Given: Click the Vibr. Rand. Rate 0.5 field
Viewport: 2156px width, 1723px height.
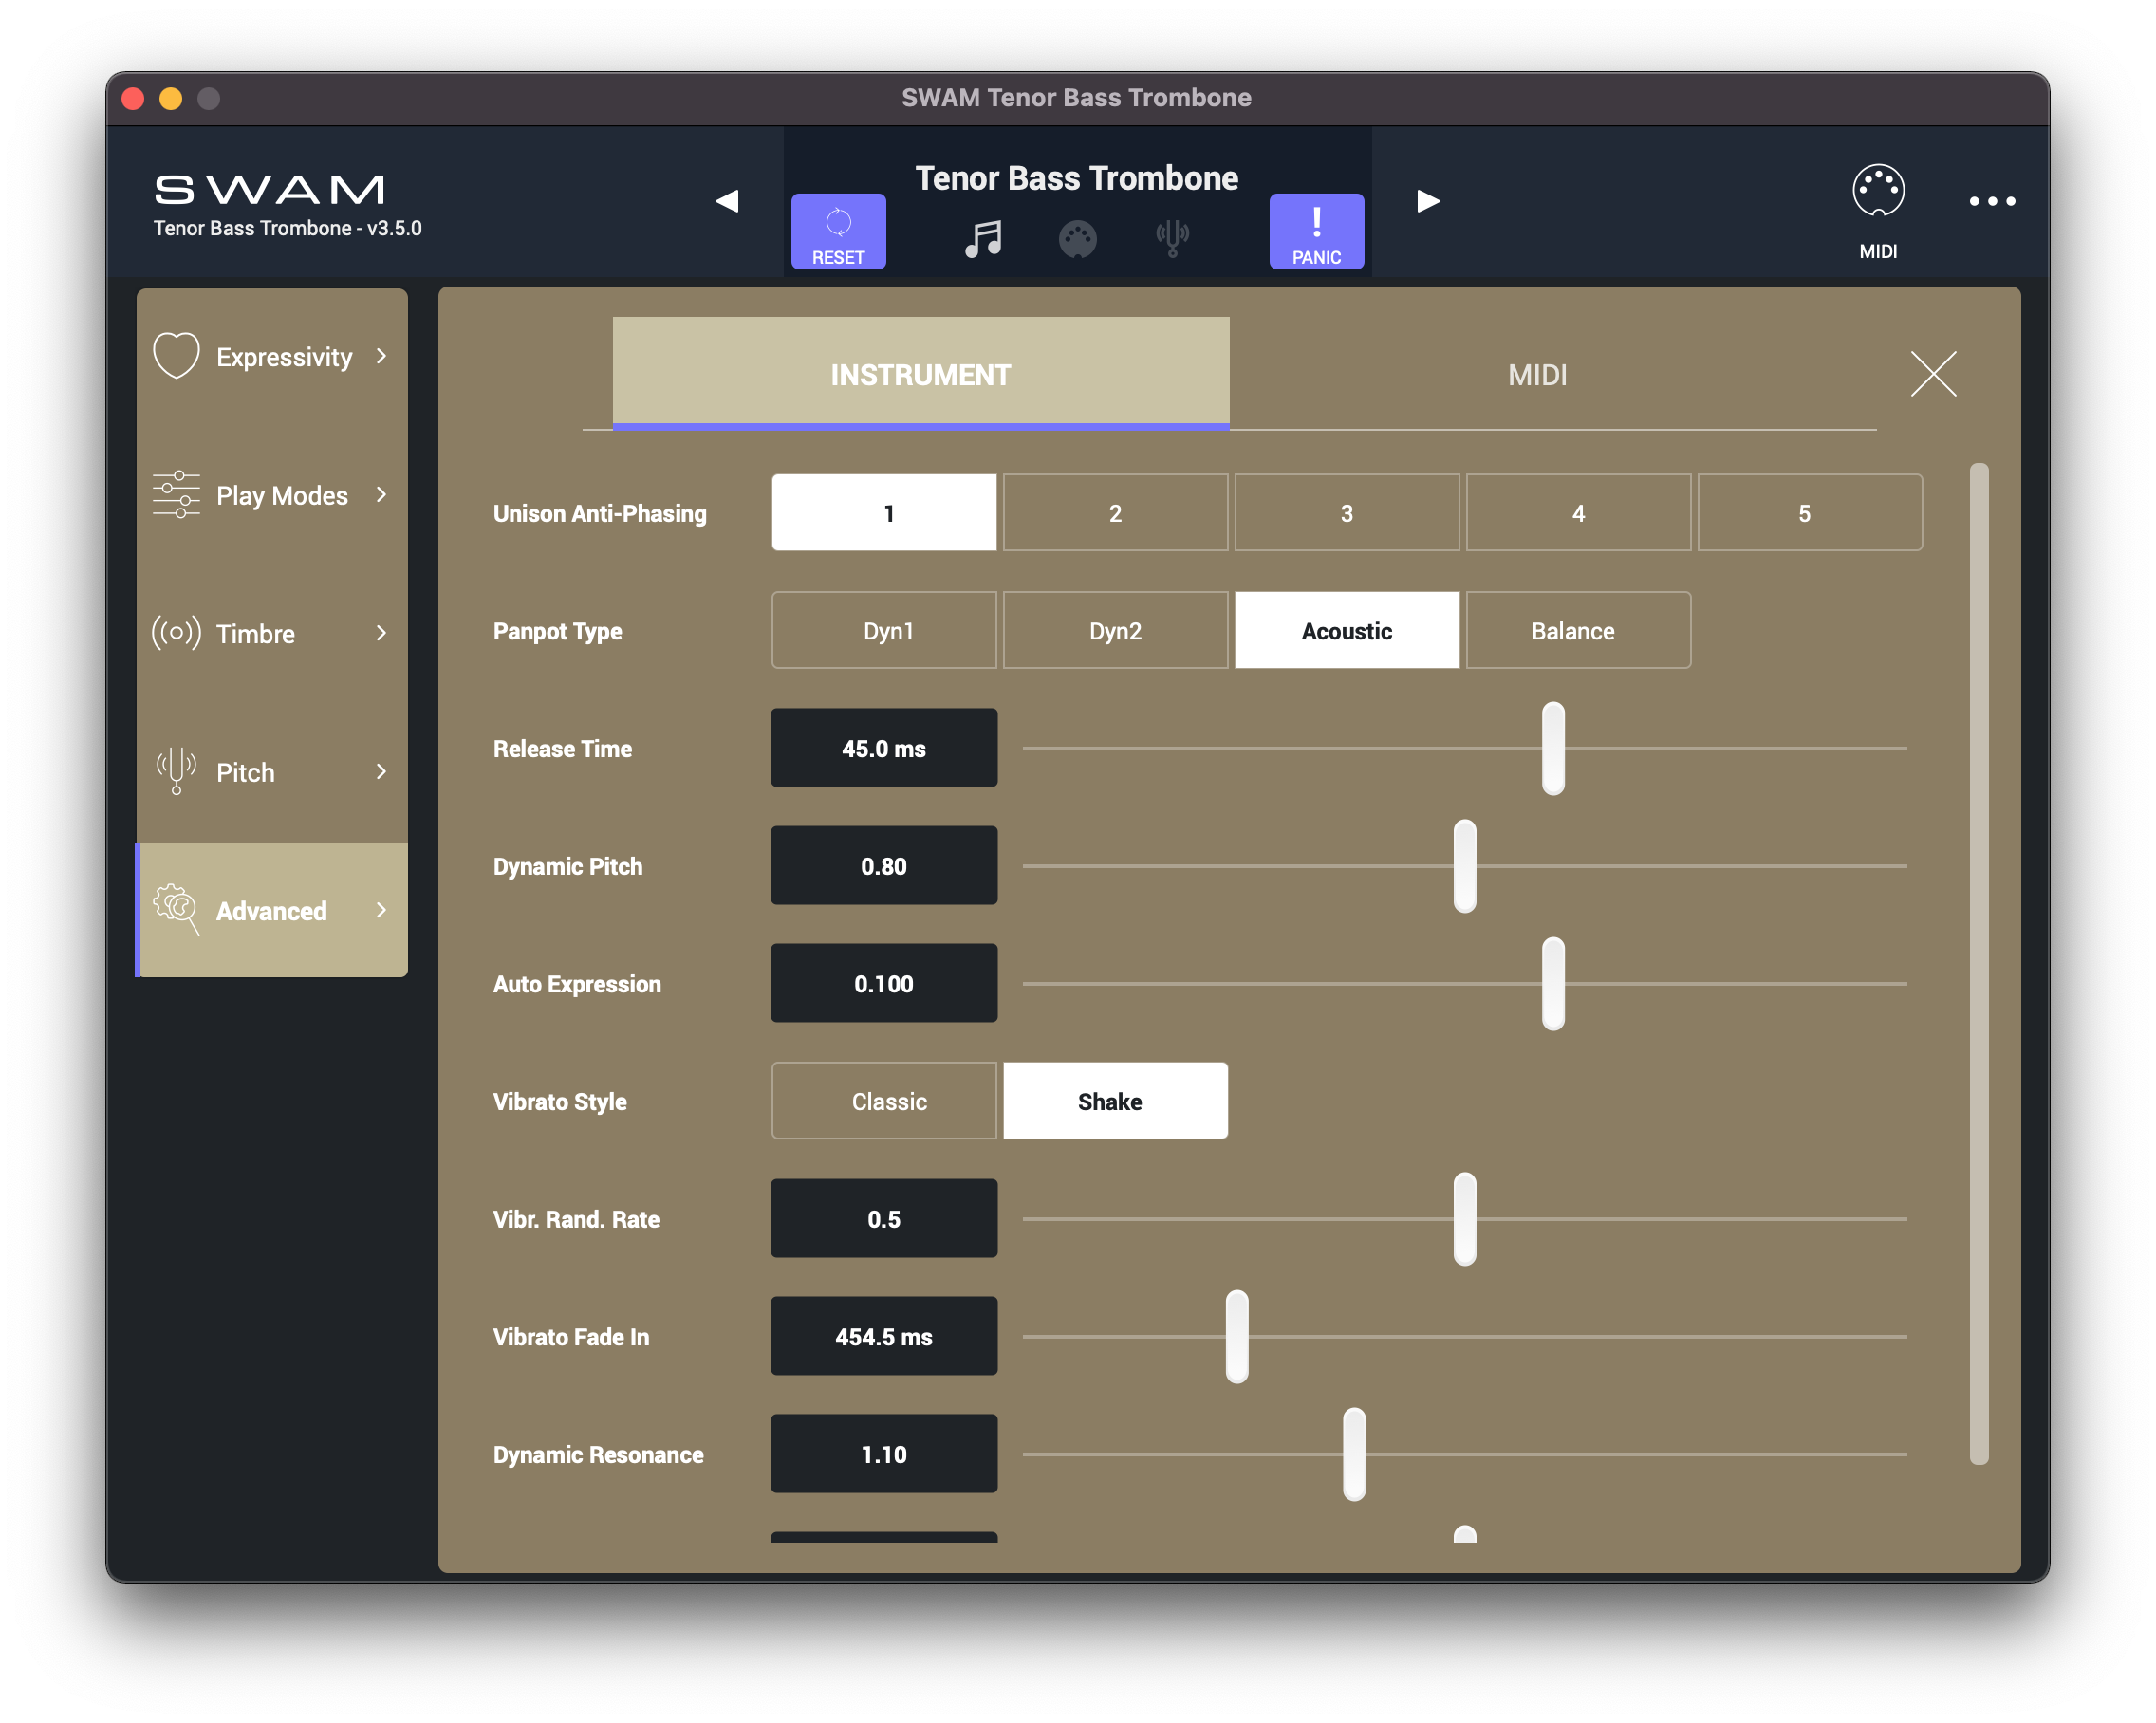Looking at the screenshot, I should [883, 1218].
